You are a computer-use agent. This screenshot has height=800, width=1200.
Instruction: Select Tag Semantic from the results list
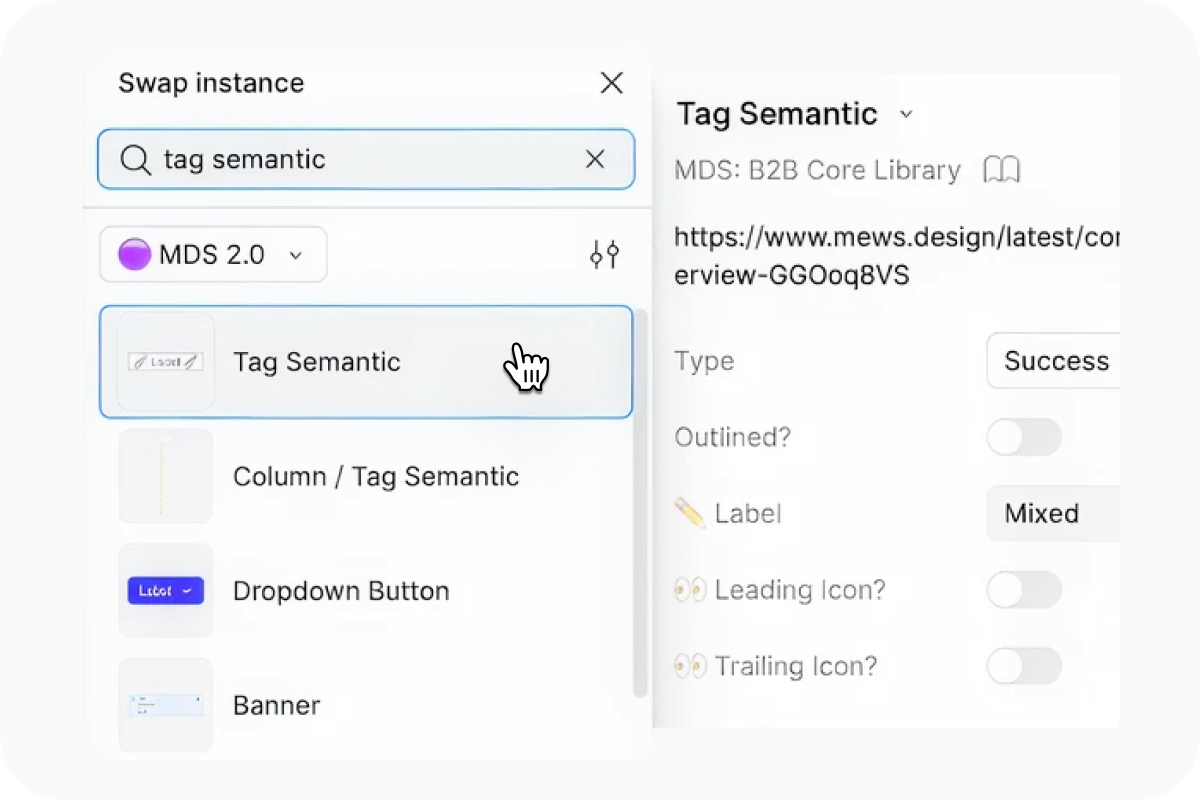point(316,362)
